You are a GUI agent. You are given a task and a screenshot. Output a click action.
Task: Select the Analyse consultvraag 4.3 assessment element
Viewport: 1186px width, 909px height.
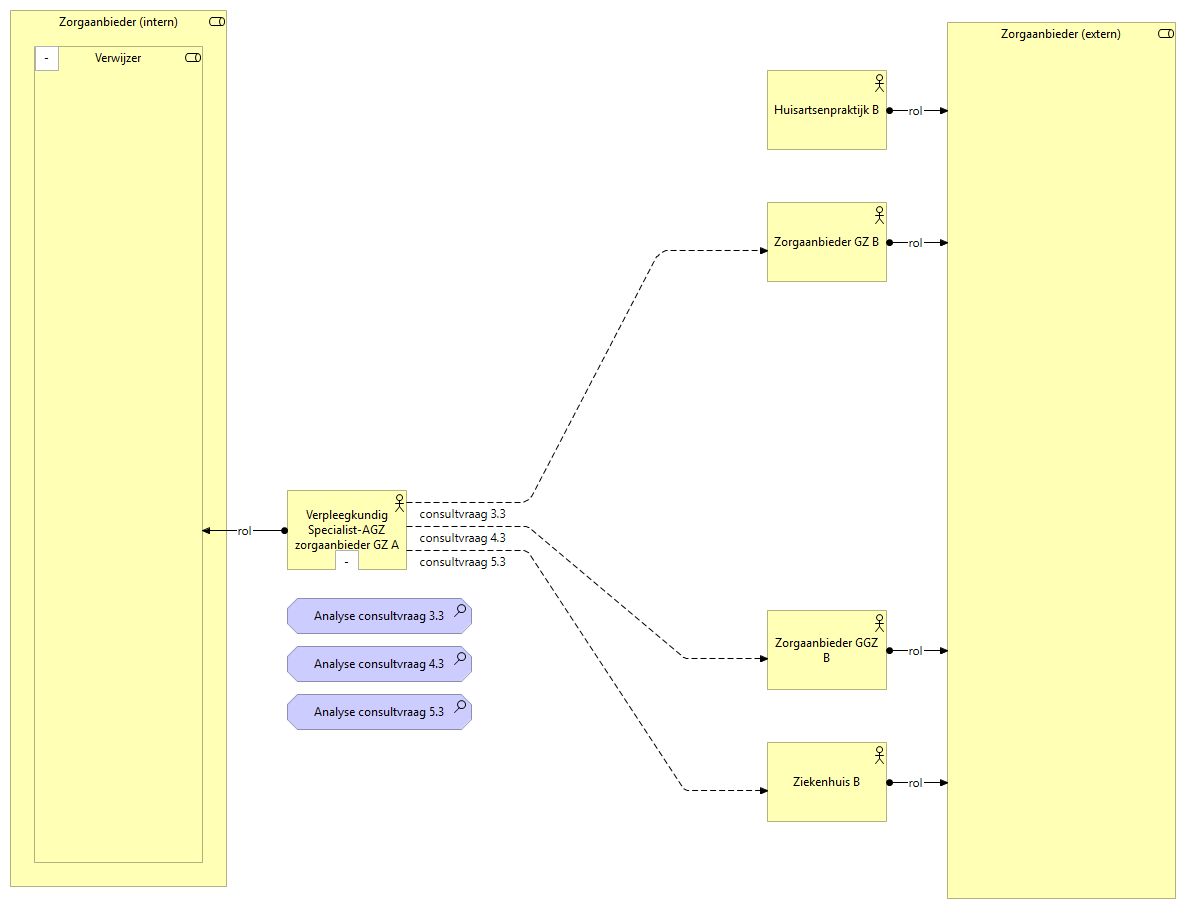click(x=378, y=664)
